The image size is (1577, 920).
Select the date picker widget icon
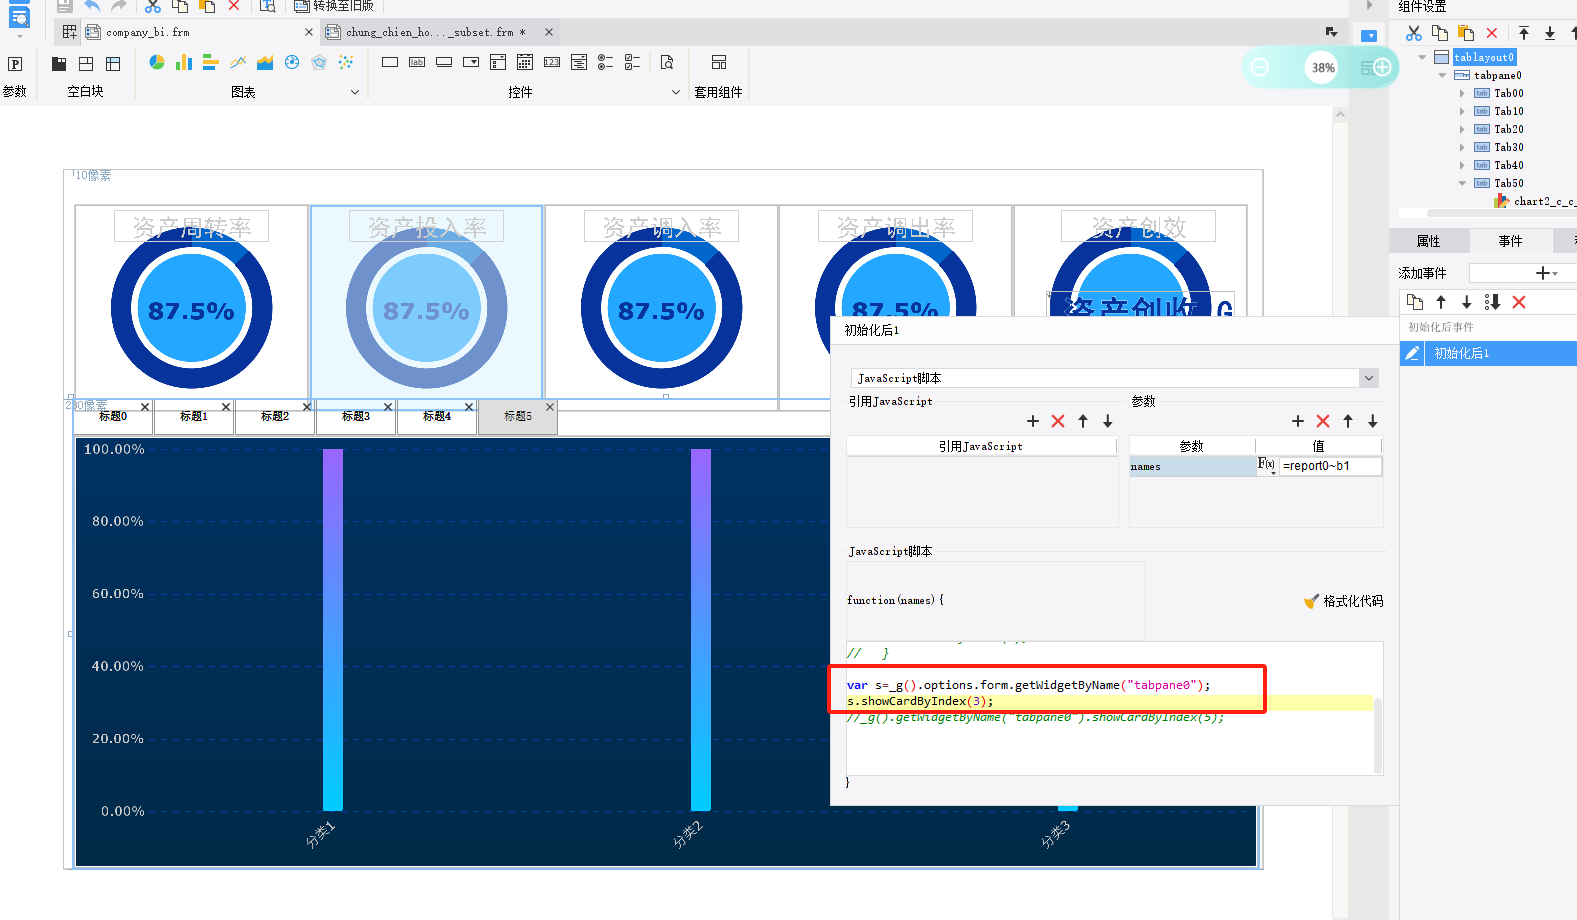(525, 62)
